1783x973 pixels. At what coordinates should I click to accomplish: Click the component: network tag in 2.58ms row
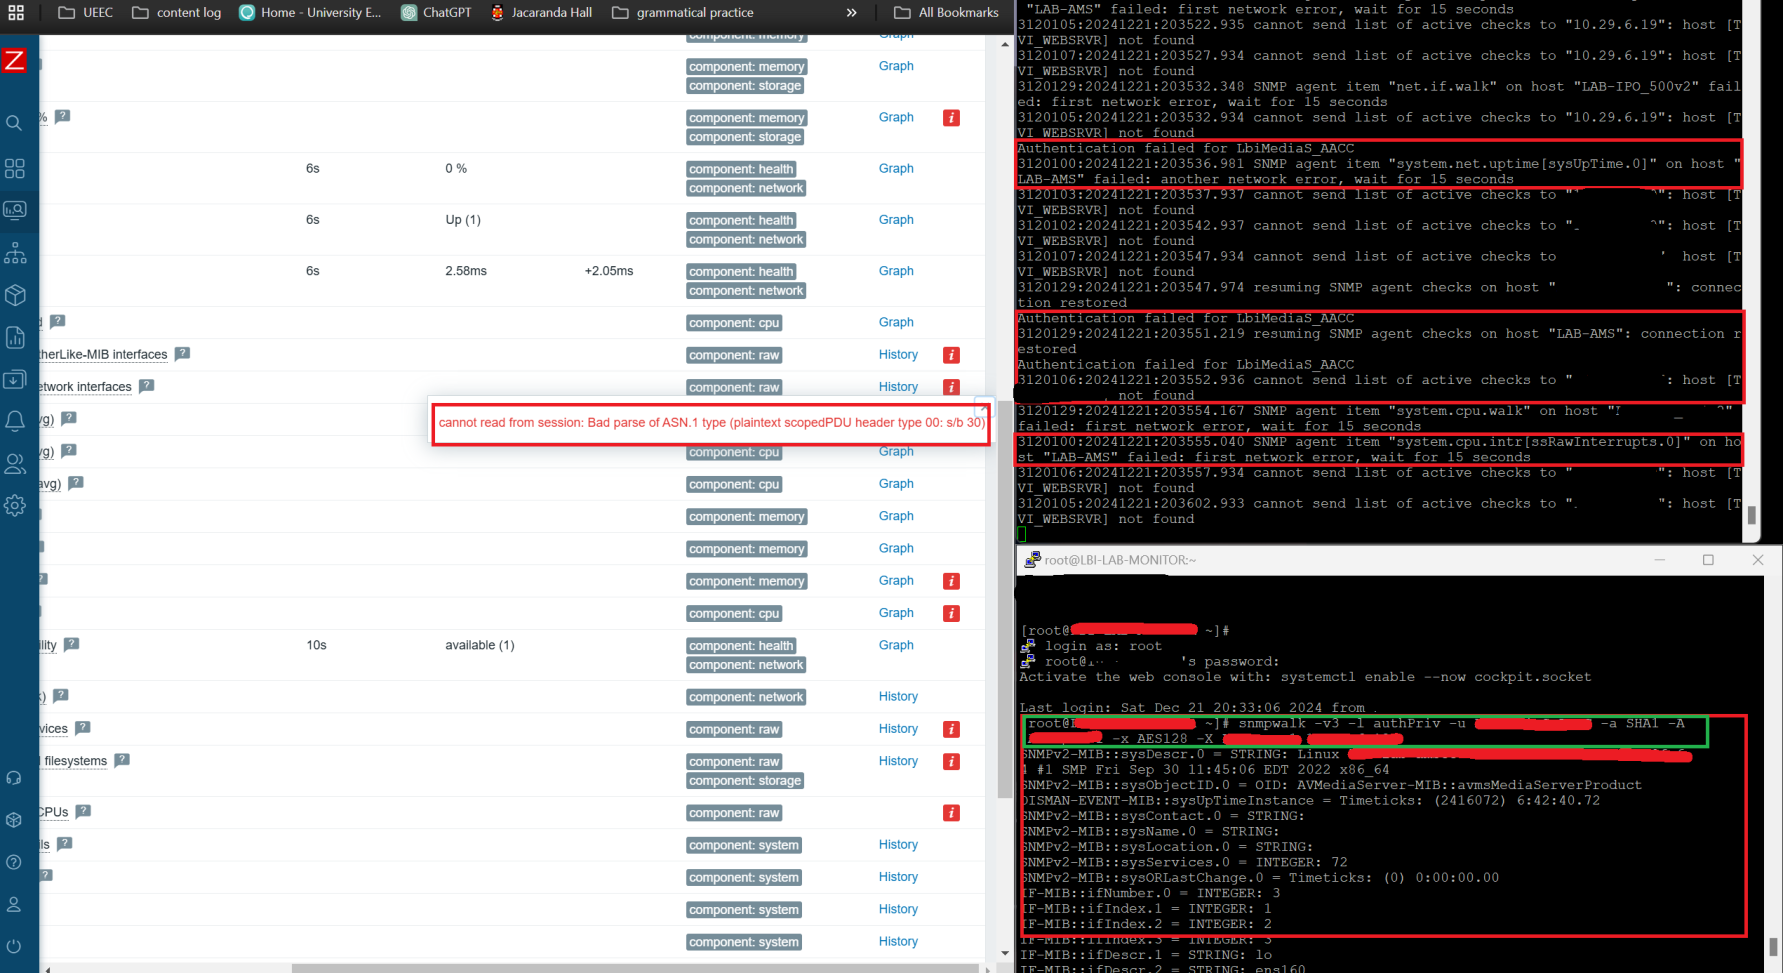click(x=746, y=291)
